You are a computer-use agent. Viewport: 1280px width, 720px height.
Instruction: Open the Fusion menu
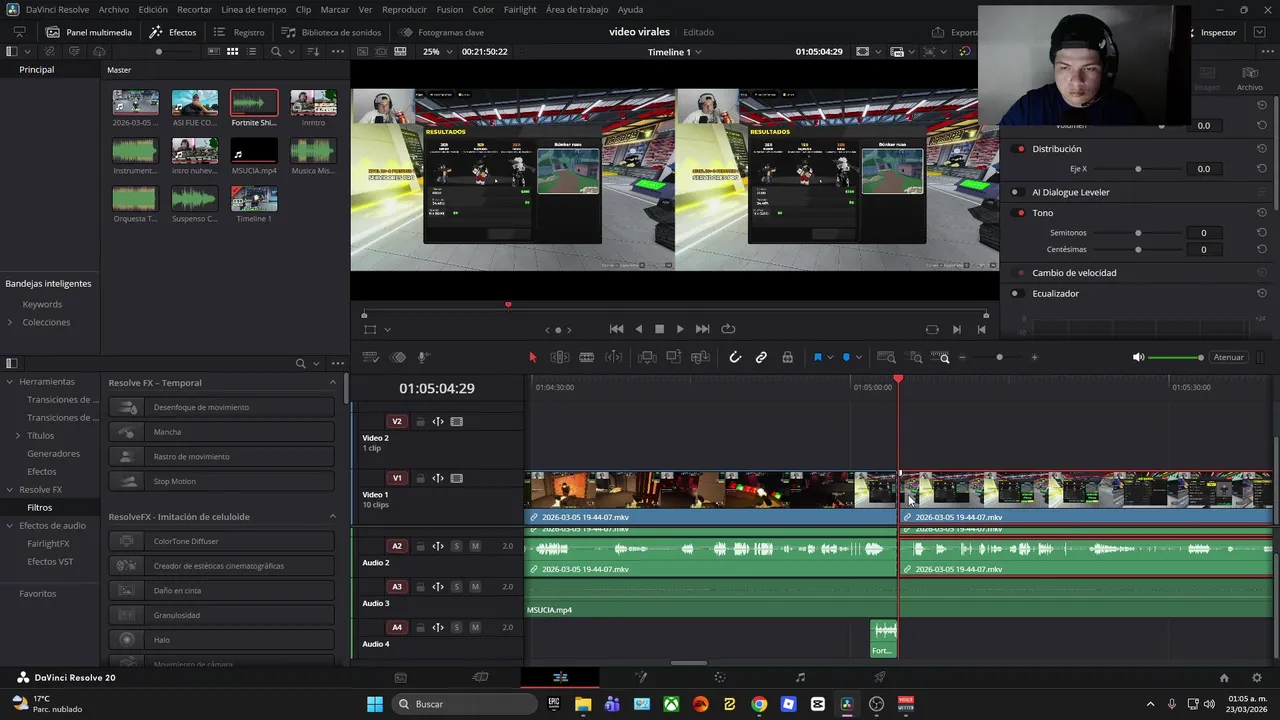(x=450, y=9)
